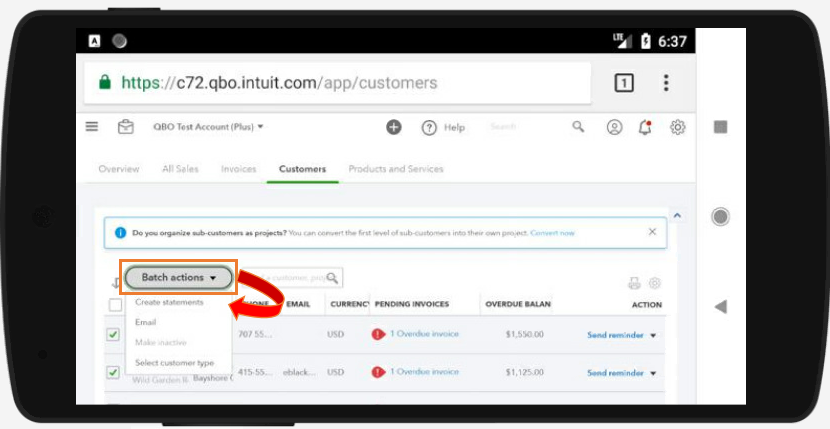Open the browser three-dot menu
The height and width of the screenshot is (429, 830).
(x=666, y=83)
